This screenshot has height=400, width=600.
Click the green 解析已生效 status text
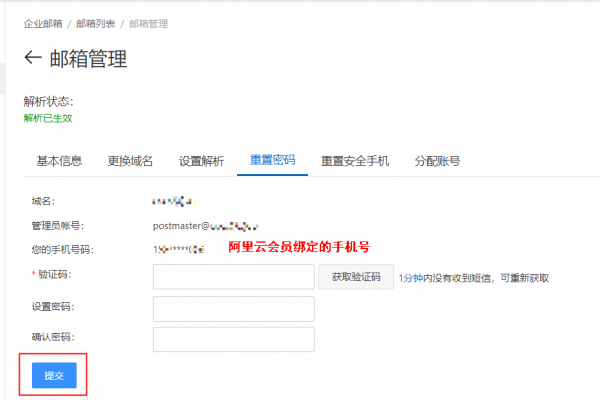tap(48, 118)
